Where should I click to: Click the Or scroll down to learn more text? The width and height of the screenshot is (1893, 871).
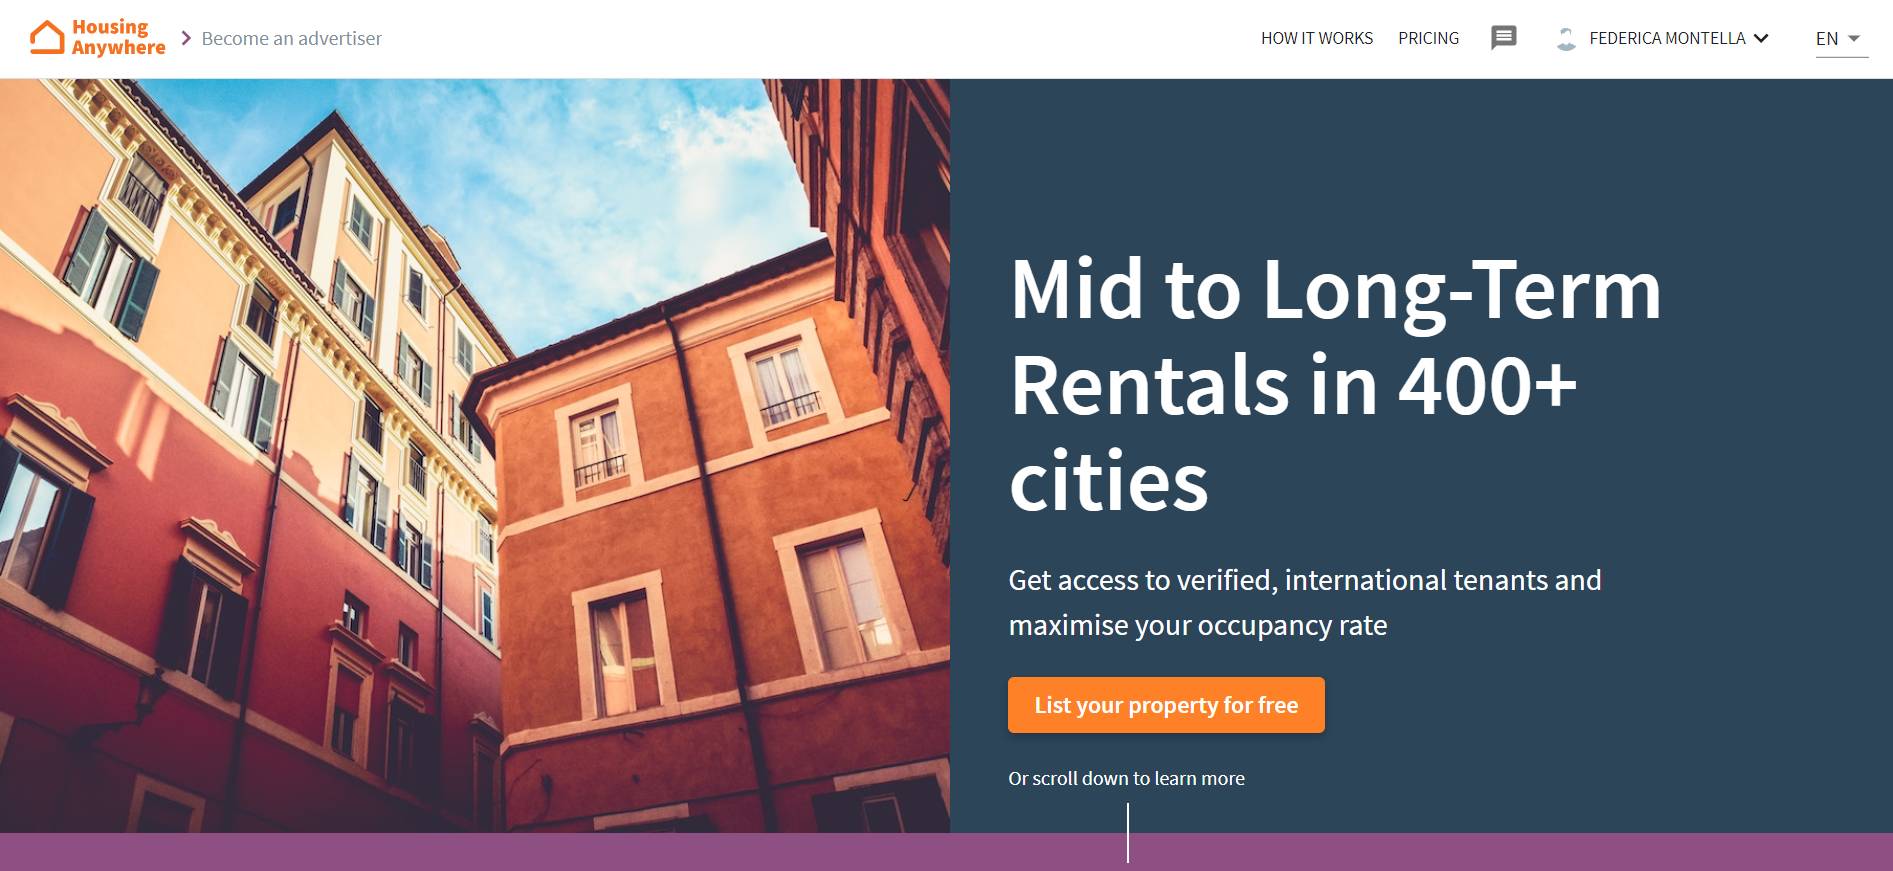[1126, 778]
